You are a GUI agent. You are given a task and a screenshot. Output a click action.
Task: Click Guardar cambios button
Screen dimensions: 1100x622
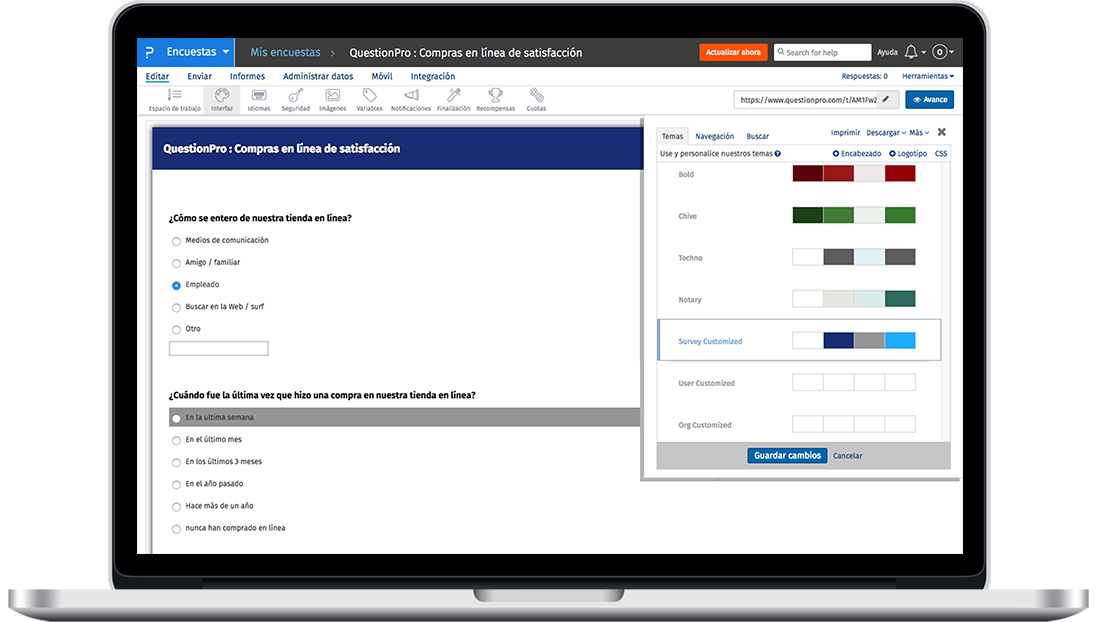click(787, 455)
